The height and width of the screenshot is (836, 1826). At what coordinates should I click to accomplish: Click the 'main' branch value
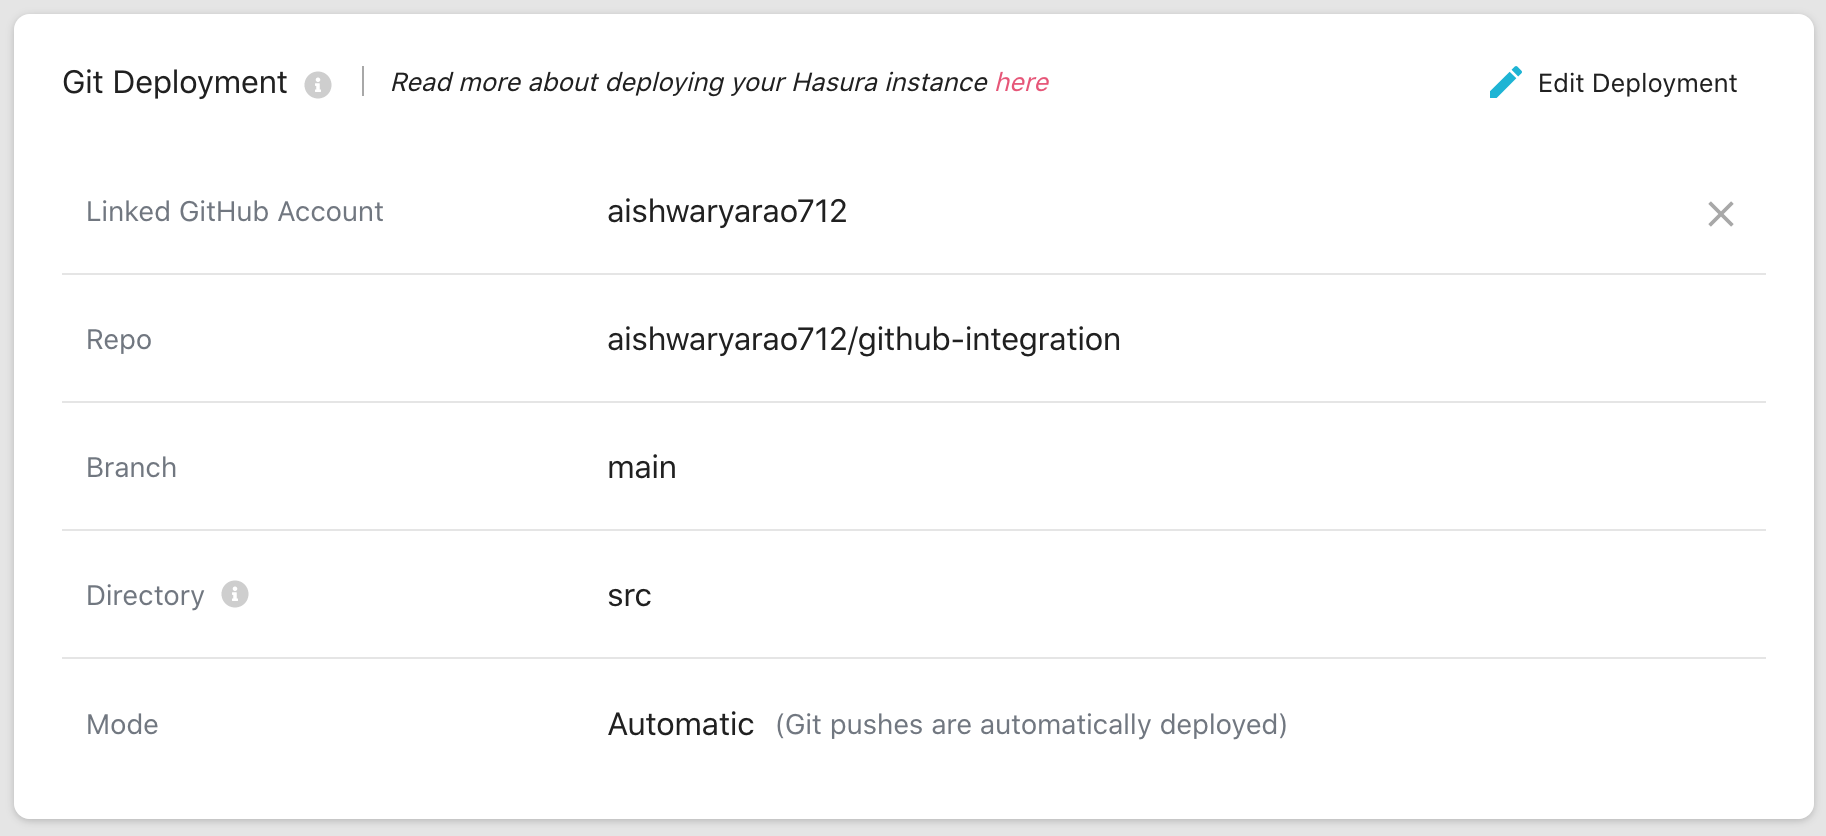(x=642, y=467)
